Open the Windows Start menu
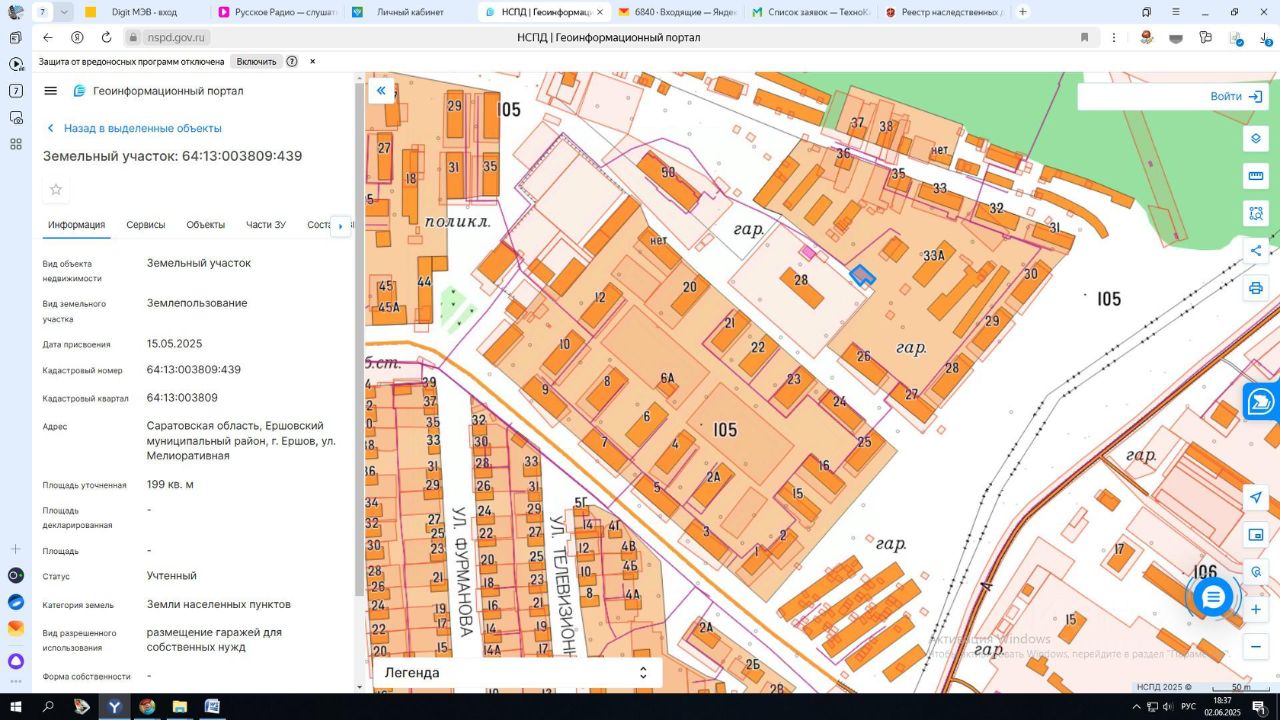This screenshot has width=1280, height=720. [16, 707]
